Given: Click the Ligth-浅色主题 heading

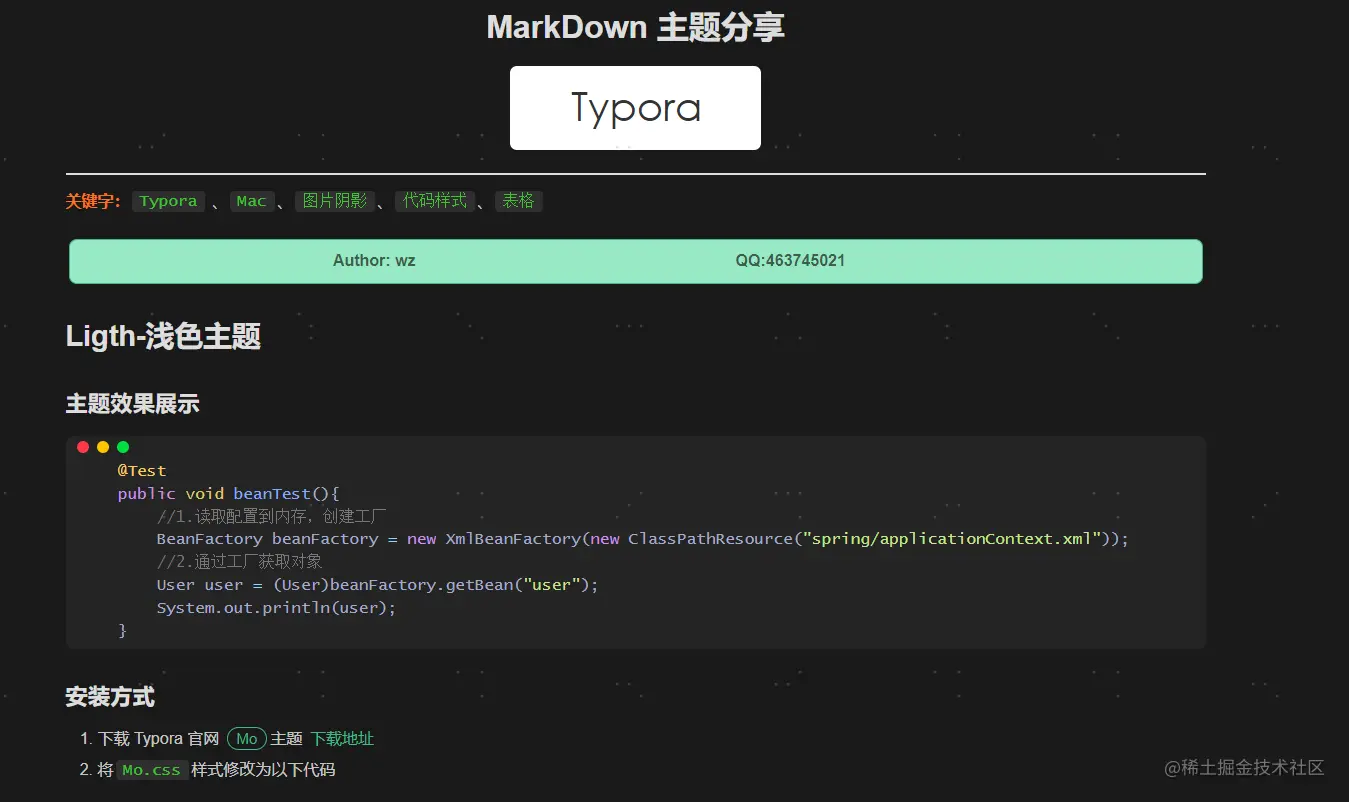Looking at the screenshot, I should 163,336.
